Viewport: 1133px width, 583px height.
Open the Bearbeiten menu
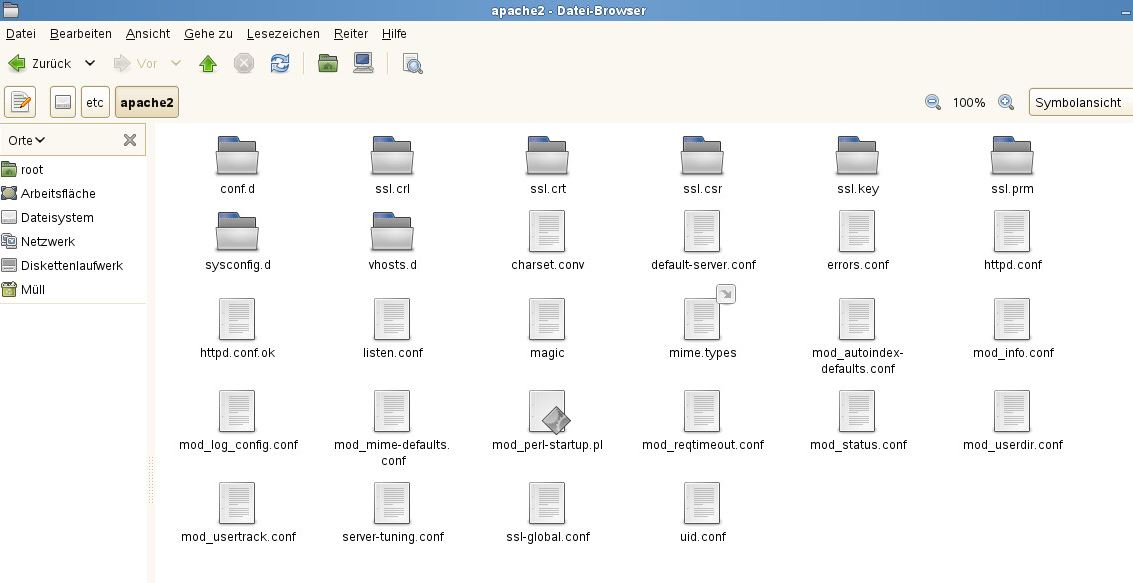(x=81, y=34)
